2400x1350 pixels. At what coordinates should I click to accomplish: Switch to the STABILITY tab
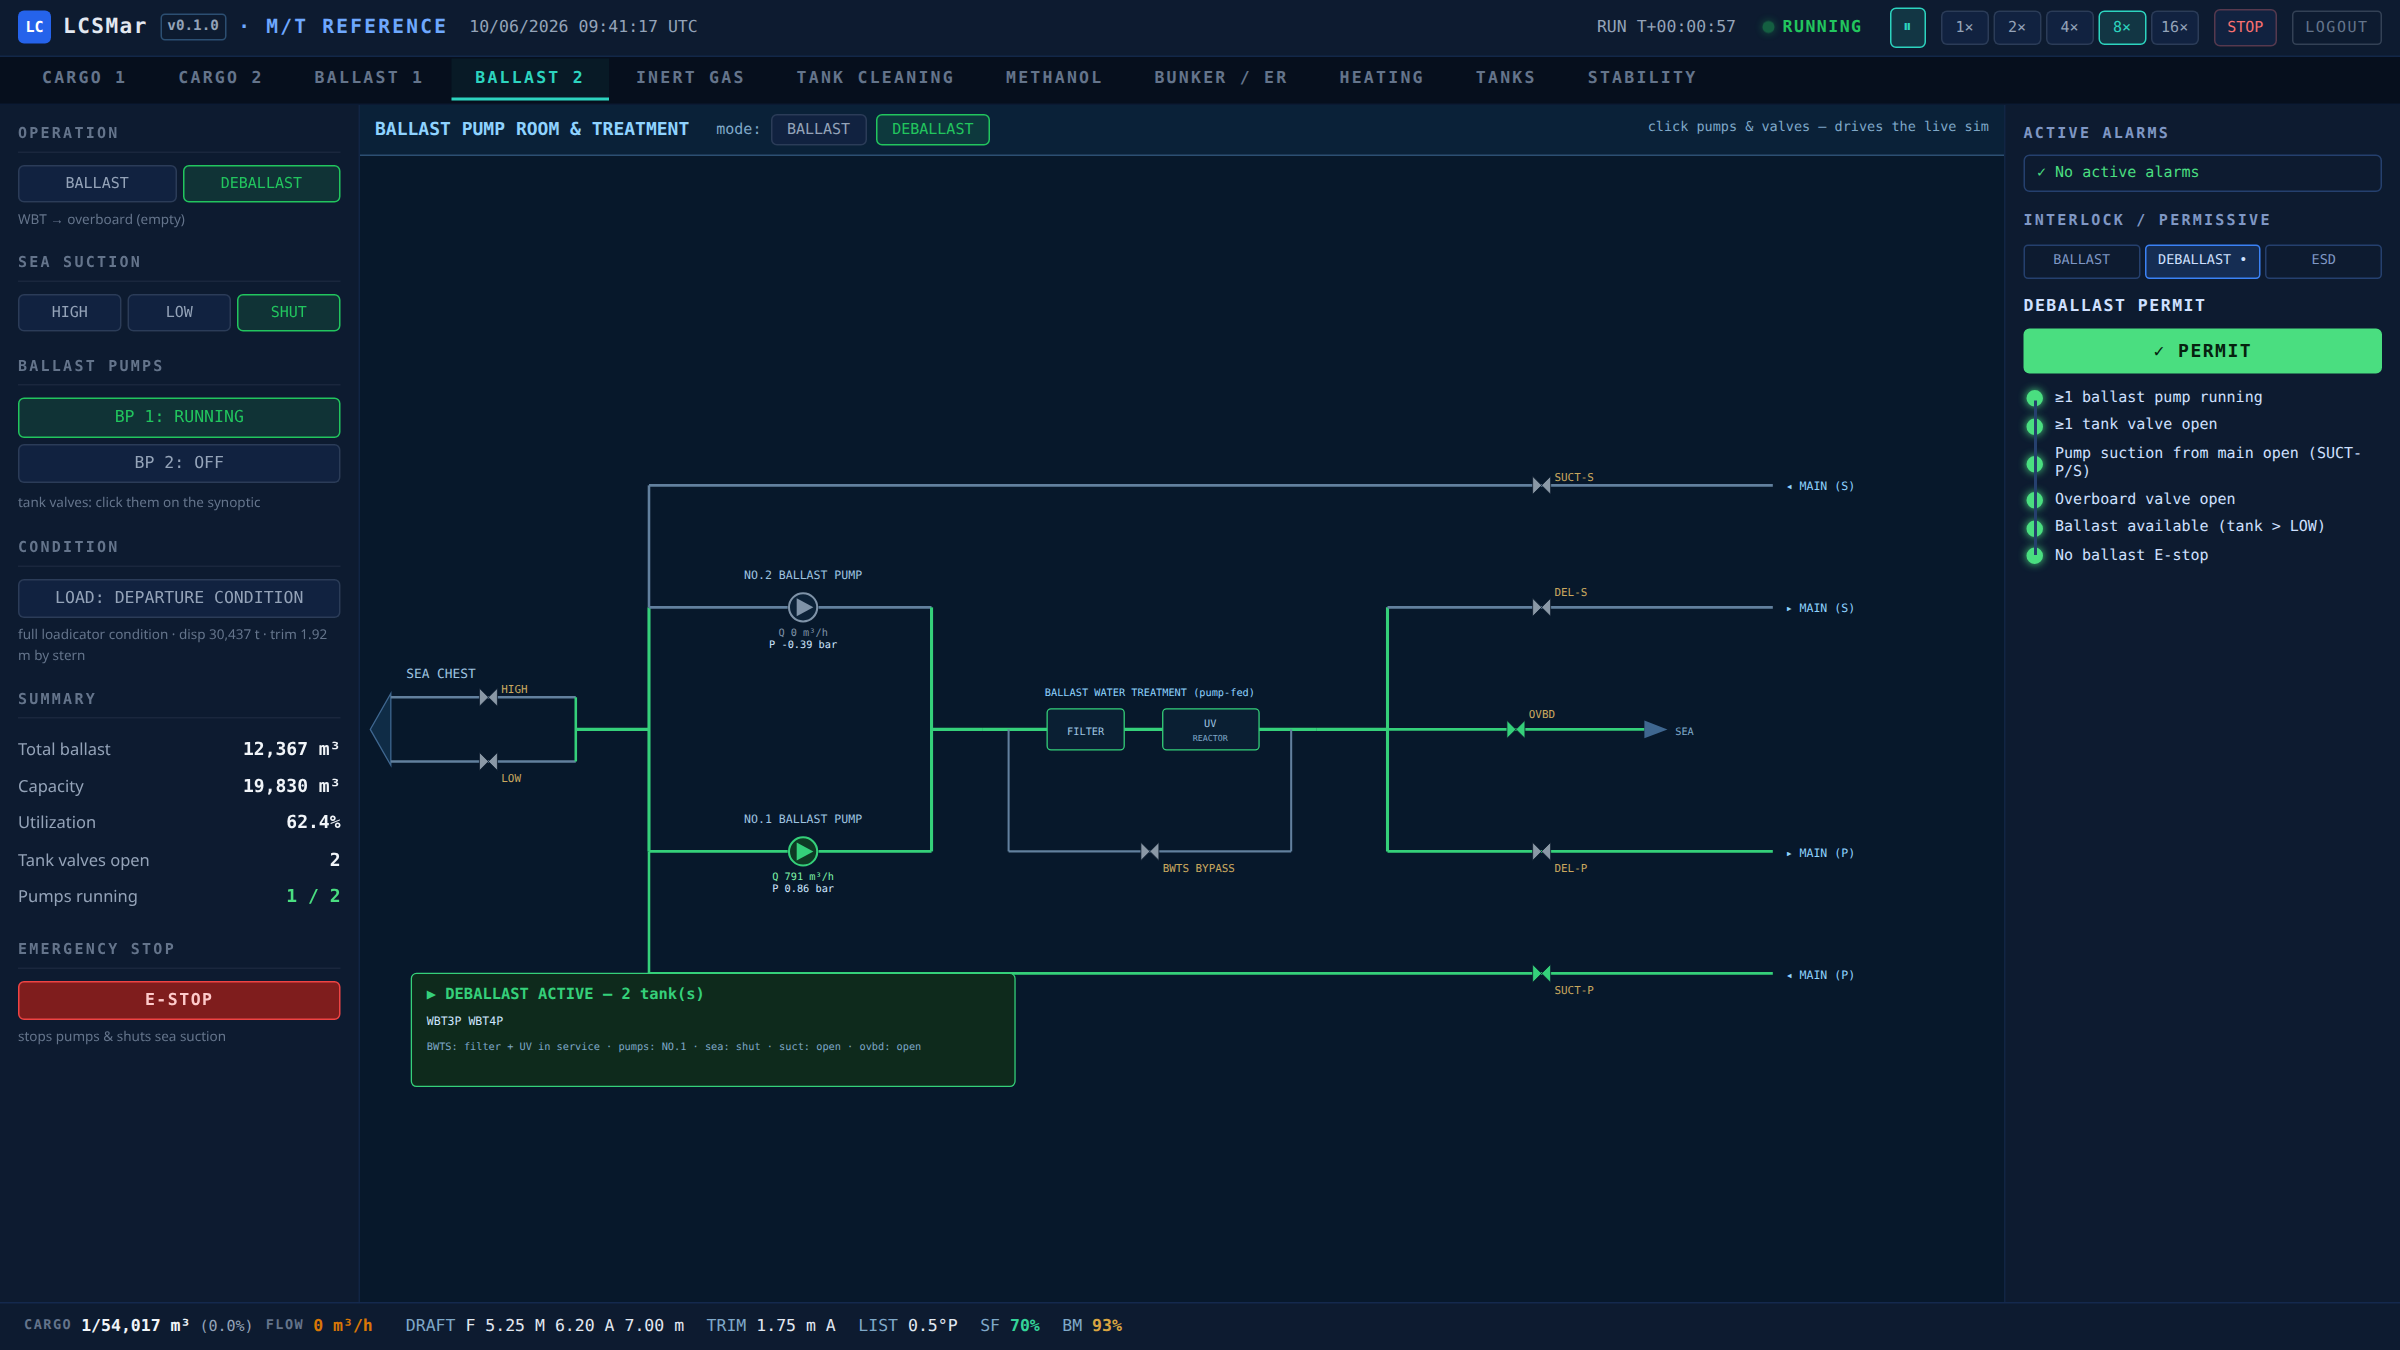tap(1641, 78)
